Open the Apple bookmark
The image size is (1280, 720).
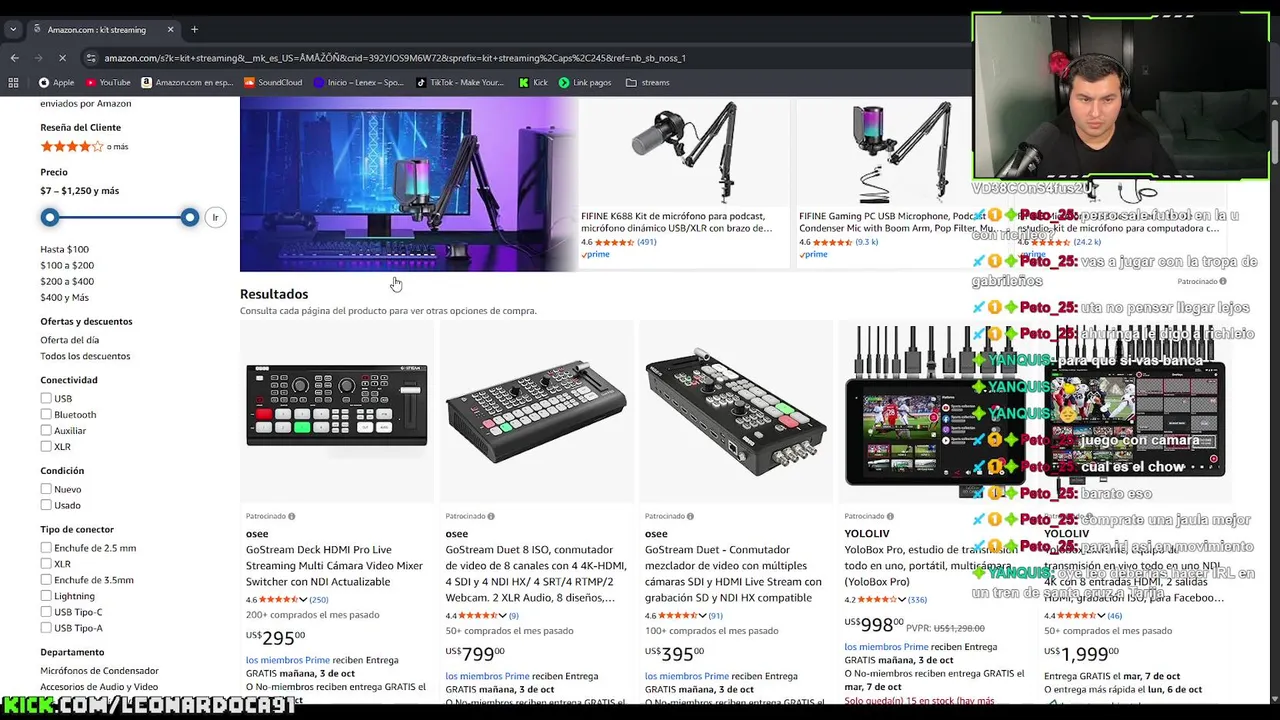(56, 82)
